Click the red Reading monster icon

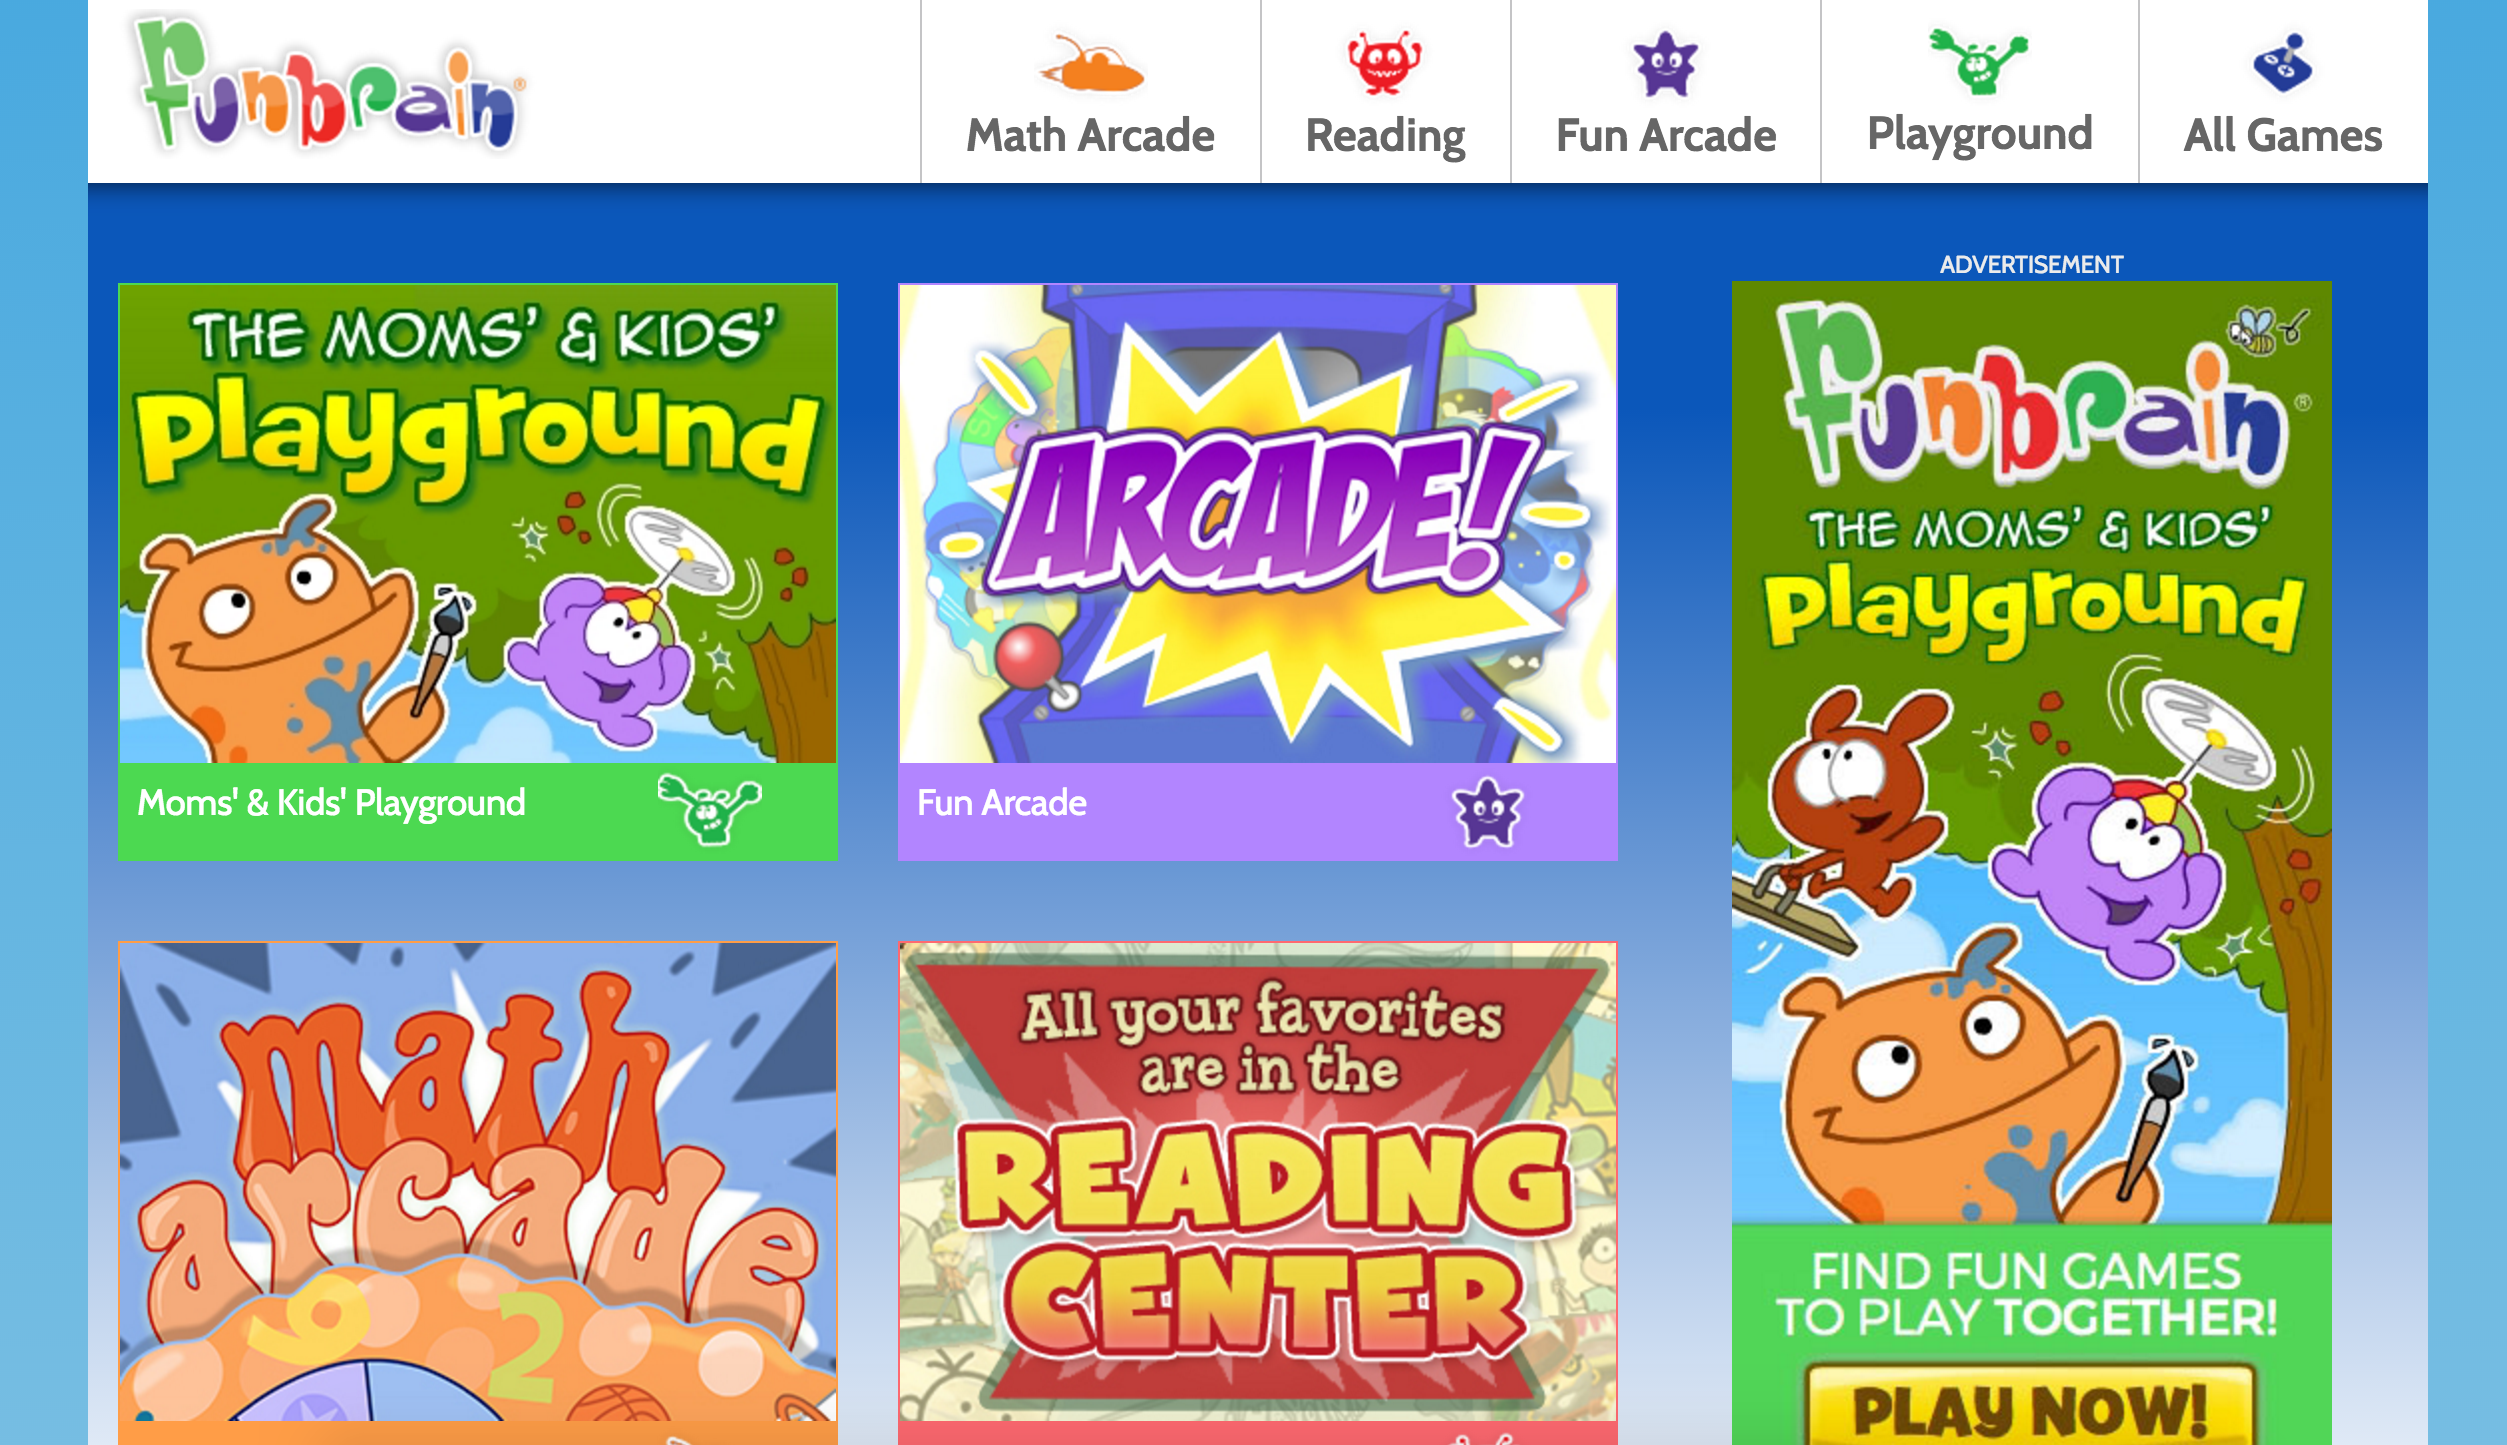point(1385,63)
